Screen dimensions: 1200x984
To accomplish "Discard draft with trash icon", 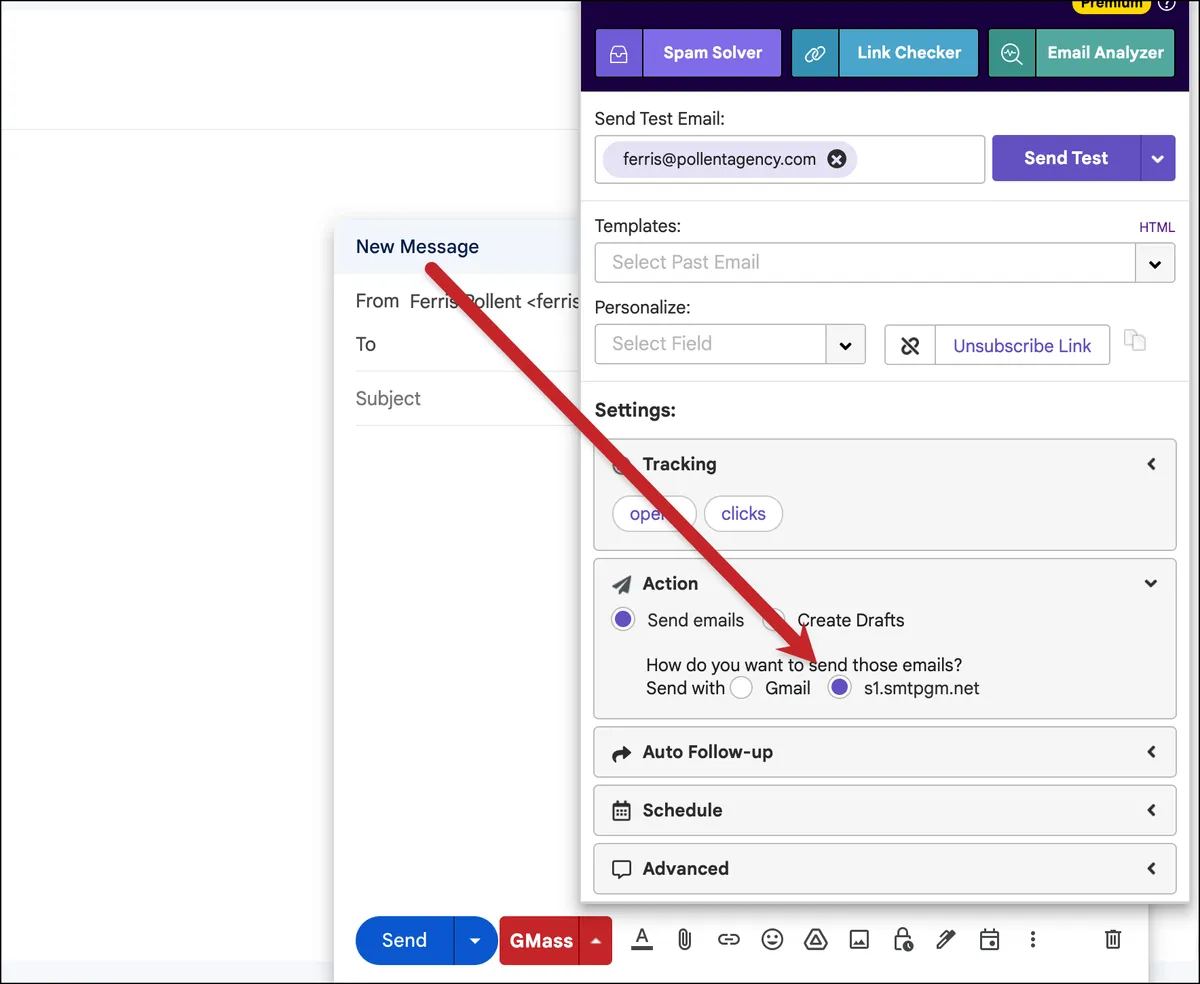I will (1113, 939).
